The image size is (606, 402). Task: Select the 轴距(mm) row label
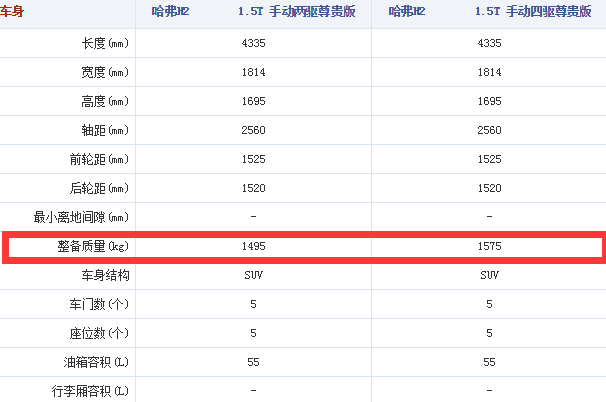click(105, 130)
